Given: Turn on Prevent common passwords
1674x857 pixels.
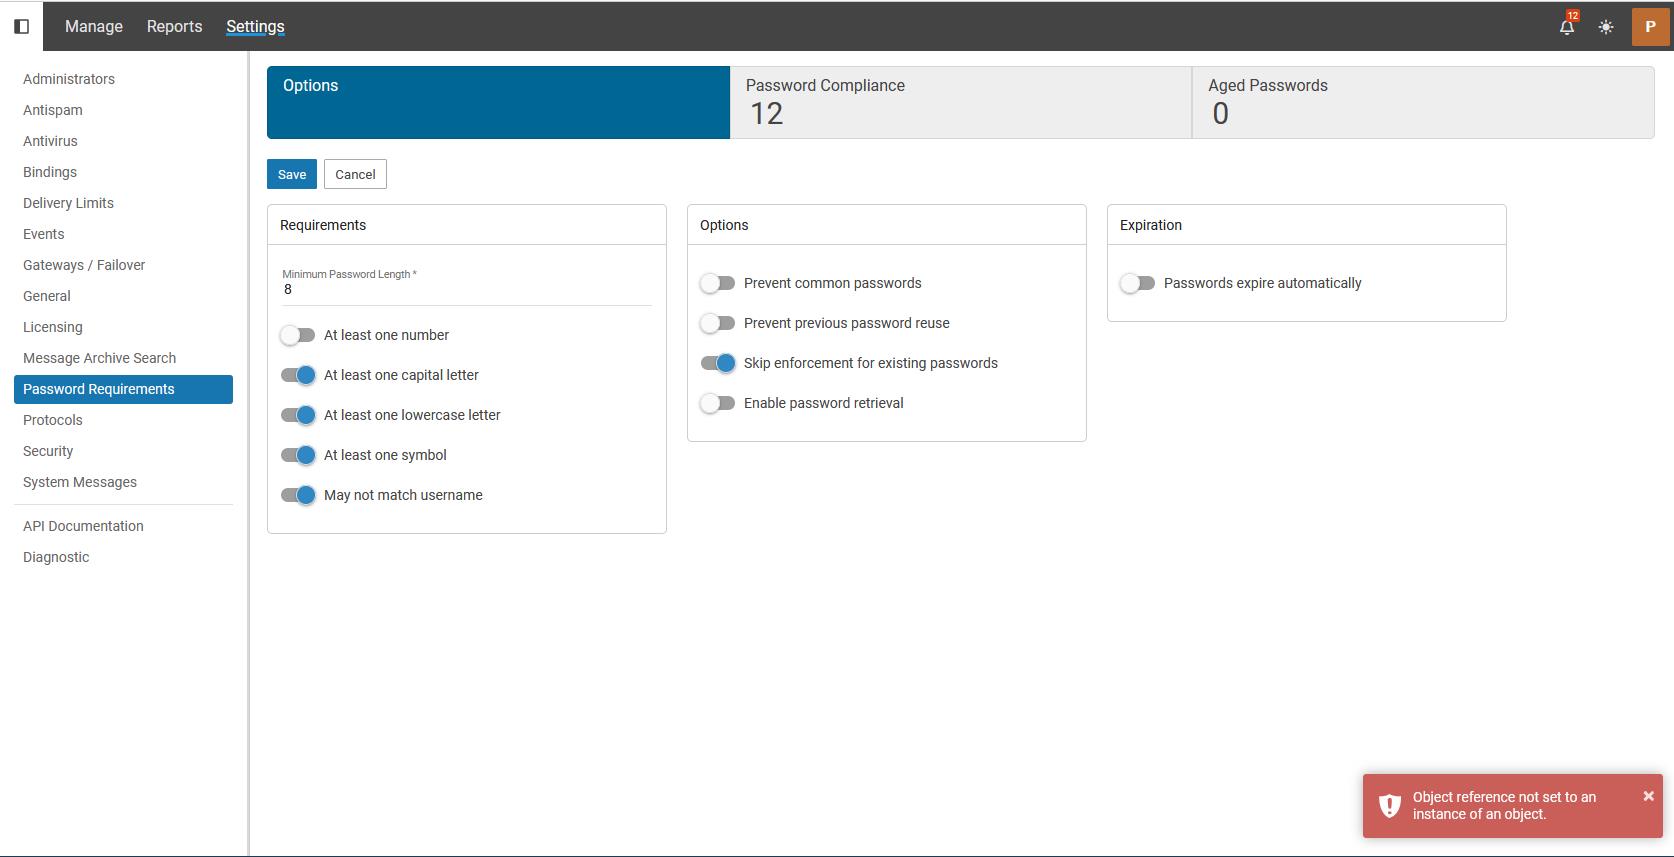Looking at the screenshot, I should click(718, 283).
